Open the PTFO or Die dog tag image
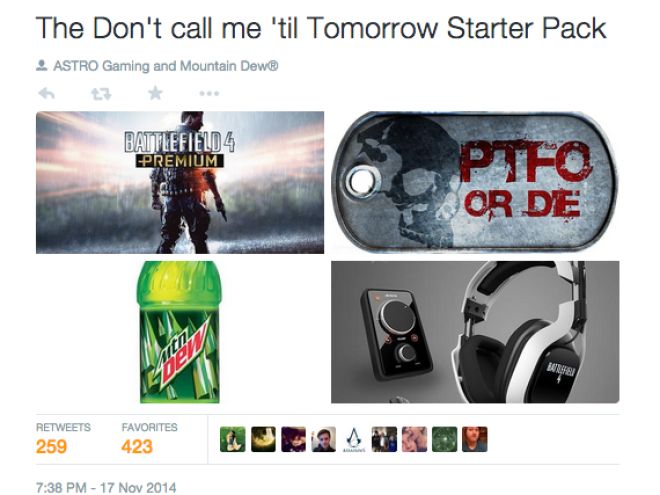This screenshot has width=660, height=495. click(x=474, y=182)
